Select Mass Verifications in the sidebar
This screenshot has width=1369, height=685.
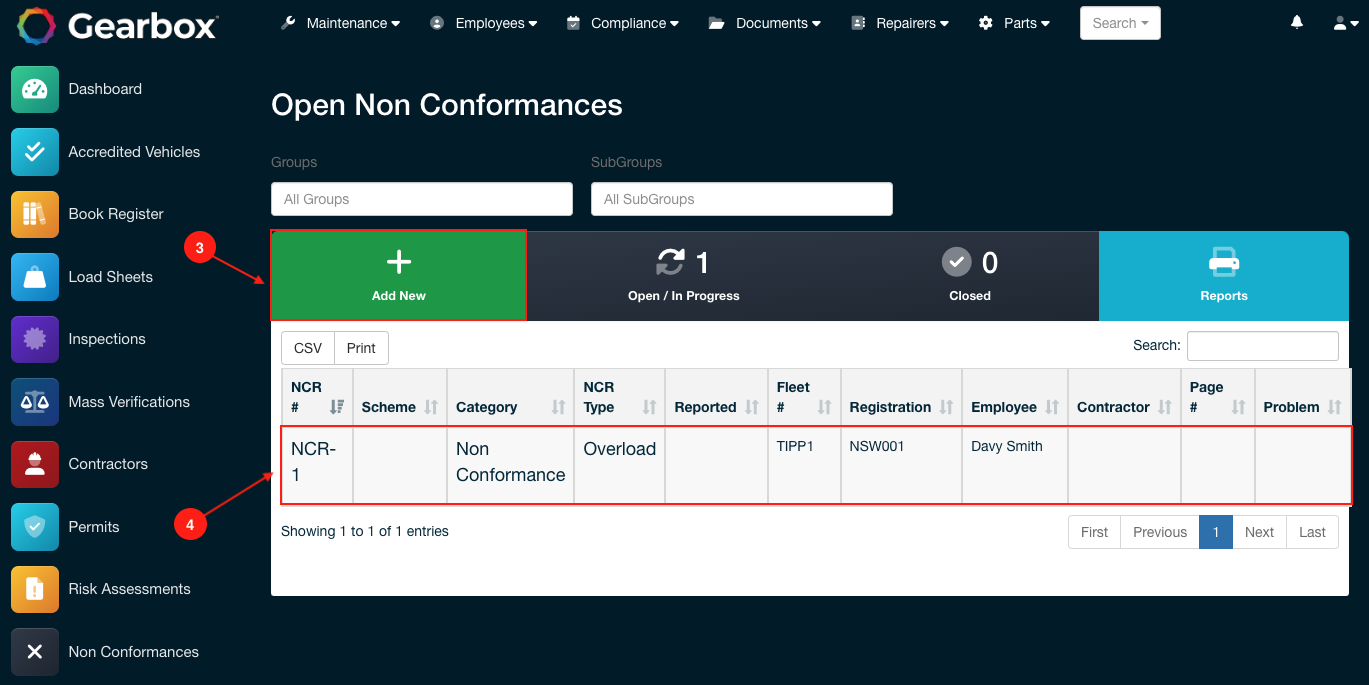(x=128, y=401)
